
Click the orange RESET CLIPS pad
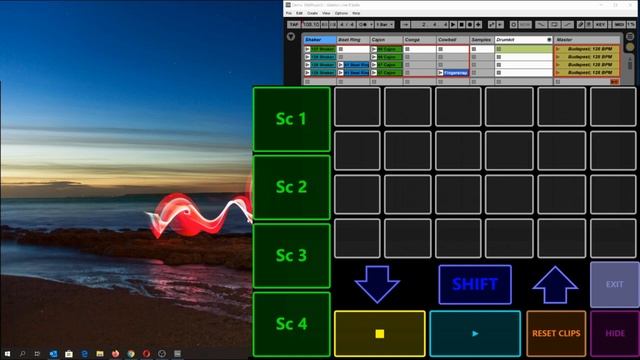pyautogui.click(x=556, y=333)
